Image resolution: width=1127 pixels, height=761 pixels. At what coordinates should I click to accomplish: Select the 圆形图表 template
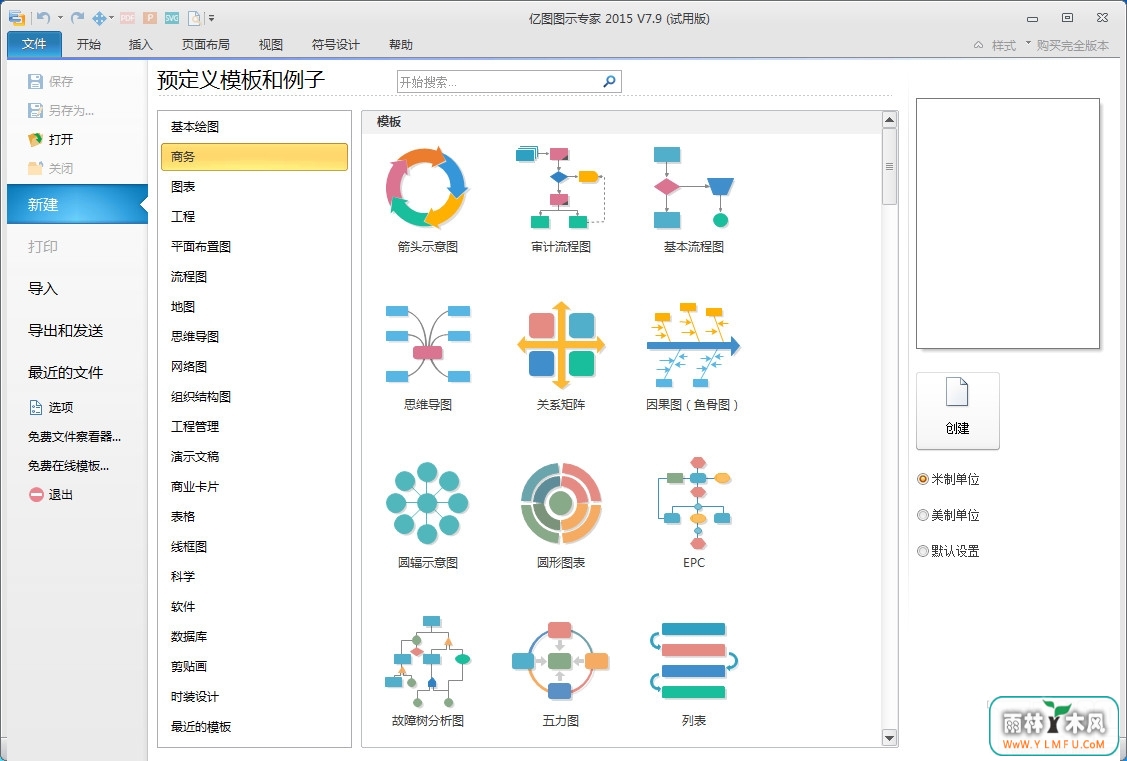point(561,516)
